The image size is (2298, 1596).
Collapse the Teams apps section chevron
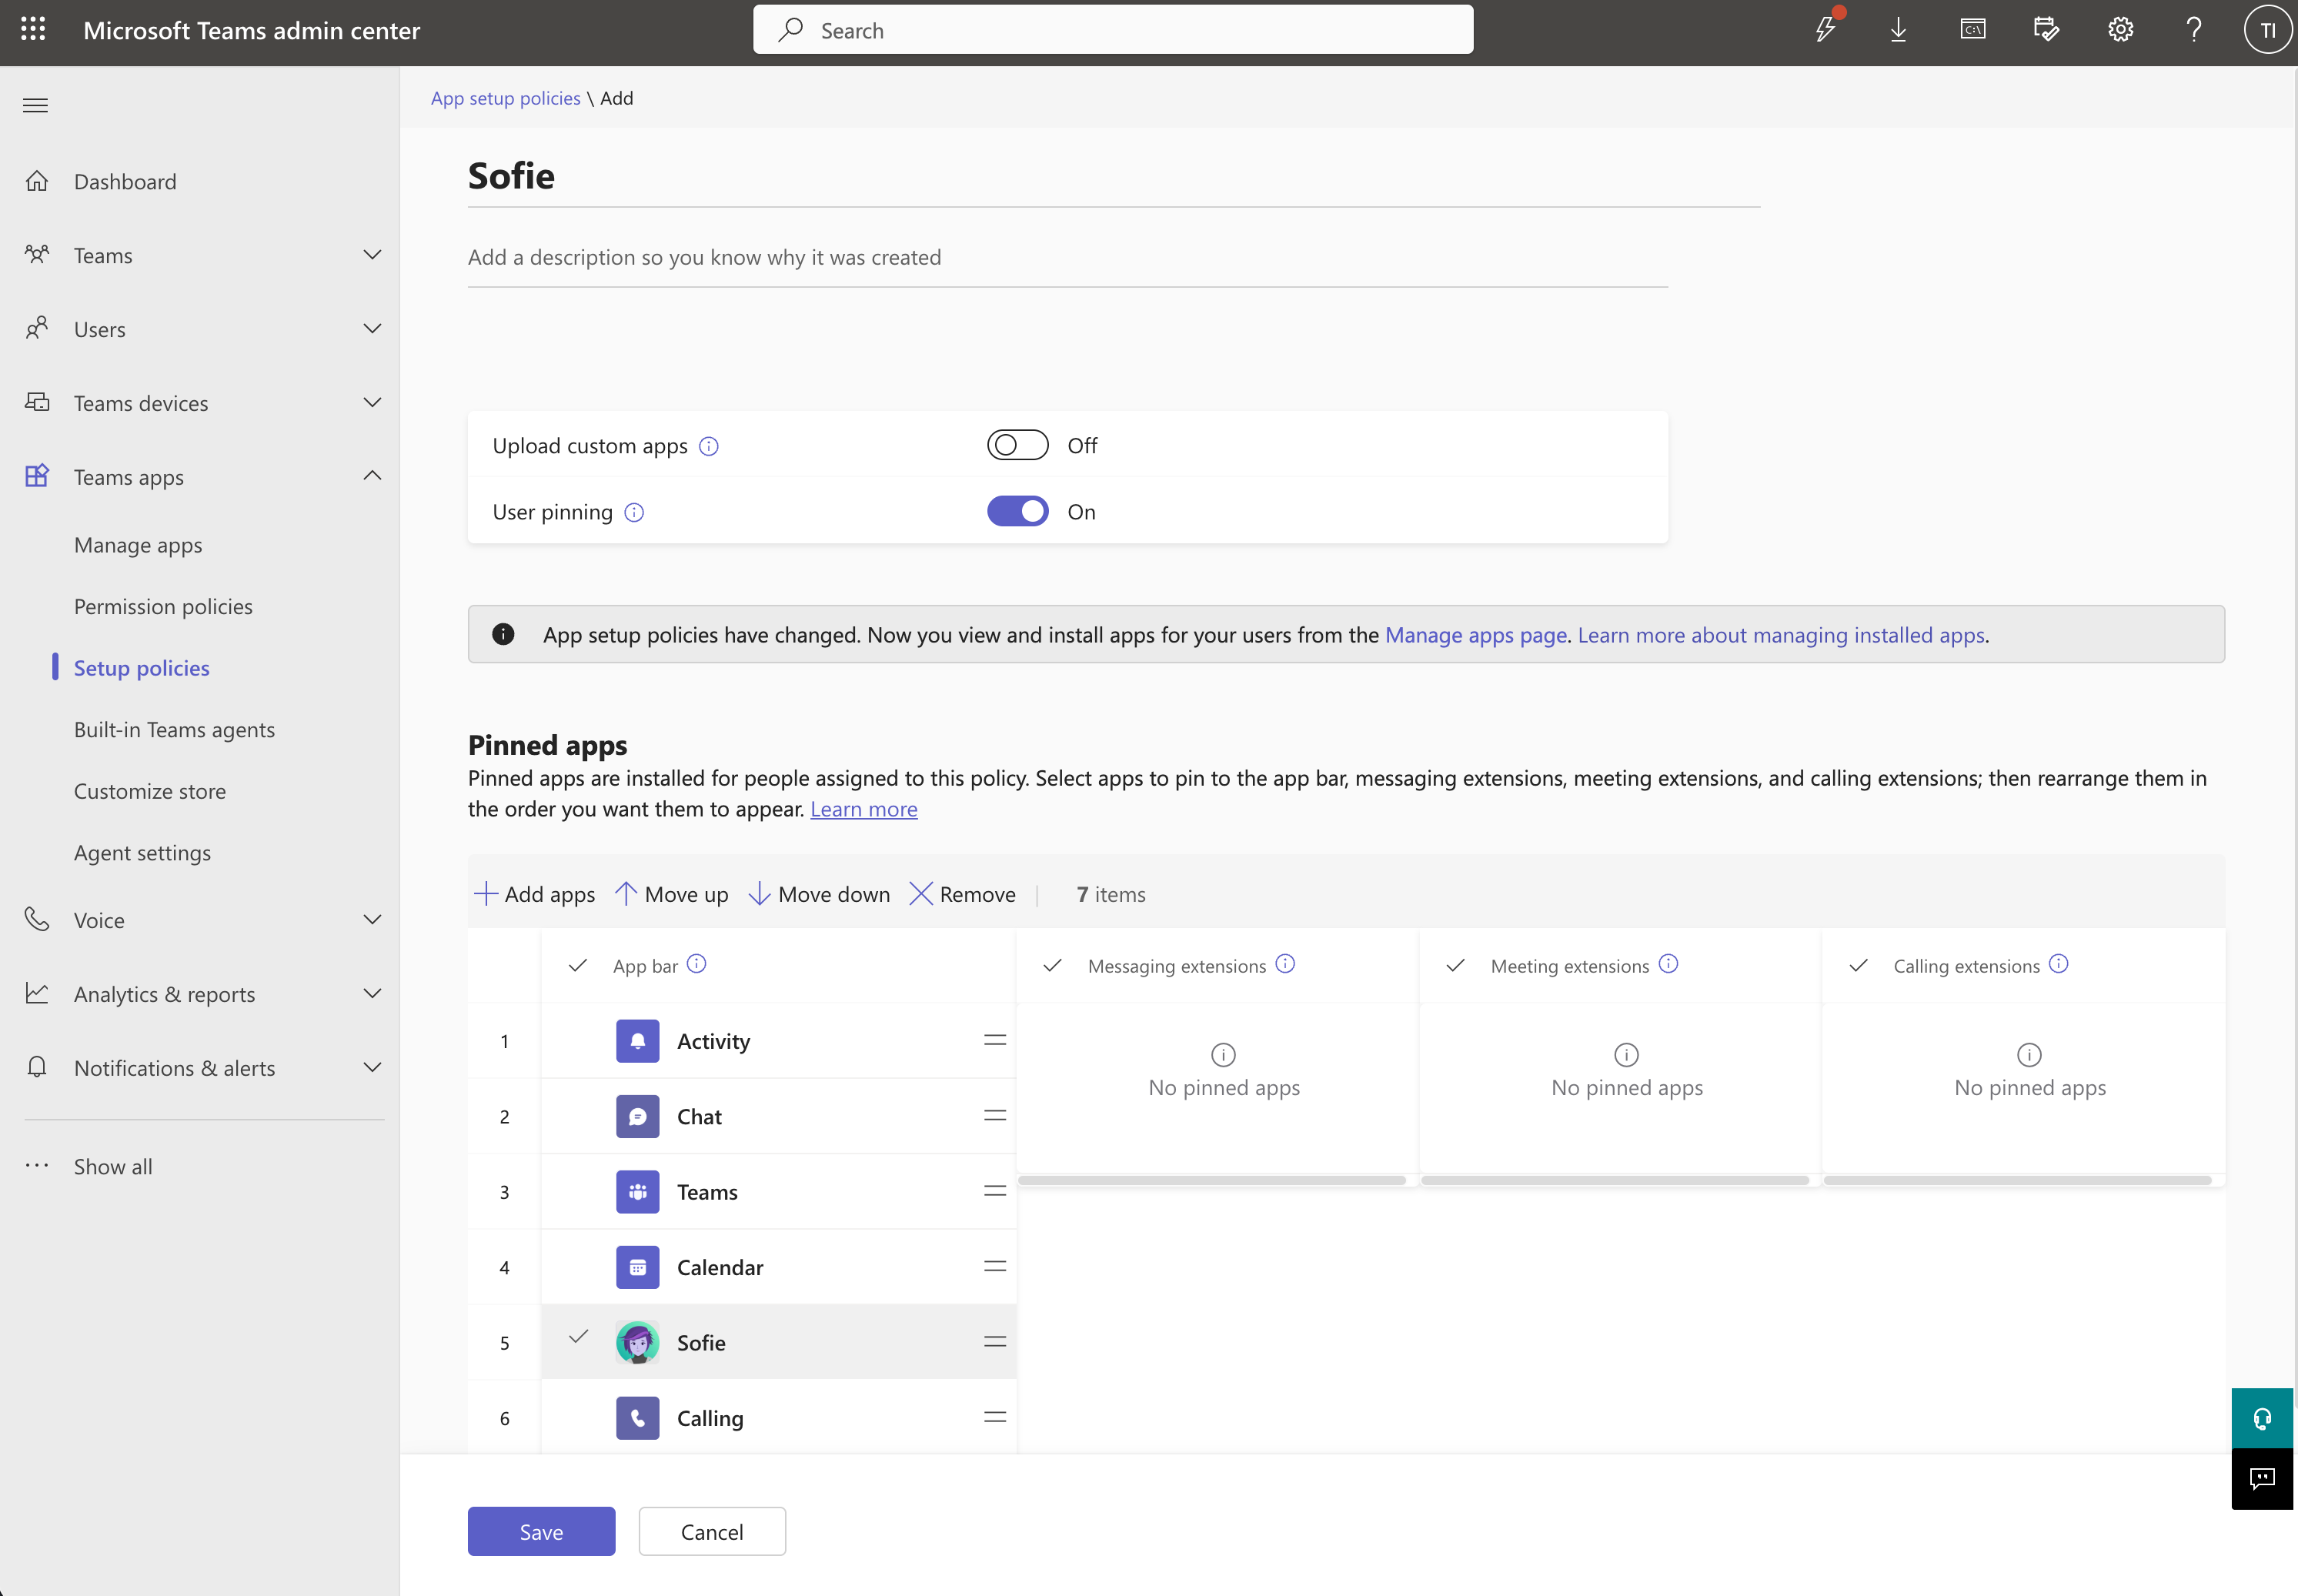coord(372,476)
